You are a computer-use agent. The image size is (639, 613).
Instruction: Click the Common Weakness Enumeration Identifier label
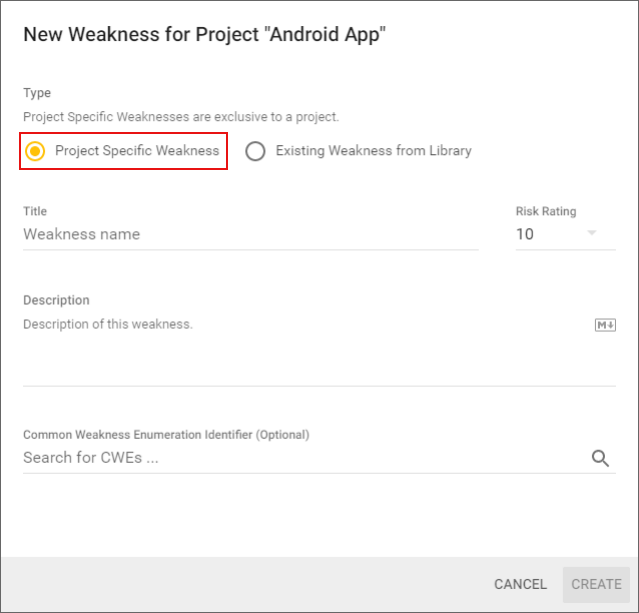(x=166, y=435)
